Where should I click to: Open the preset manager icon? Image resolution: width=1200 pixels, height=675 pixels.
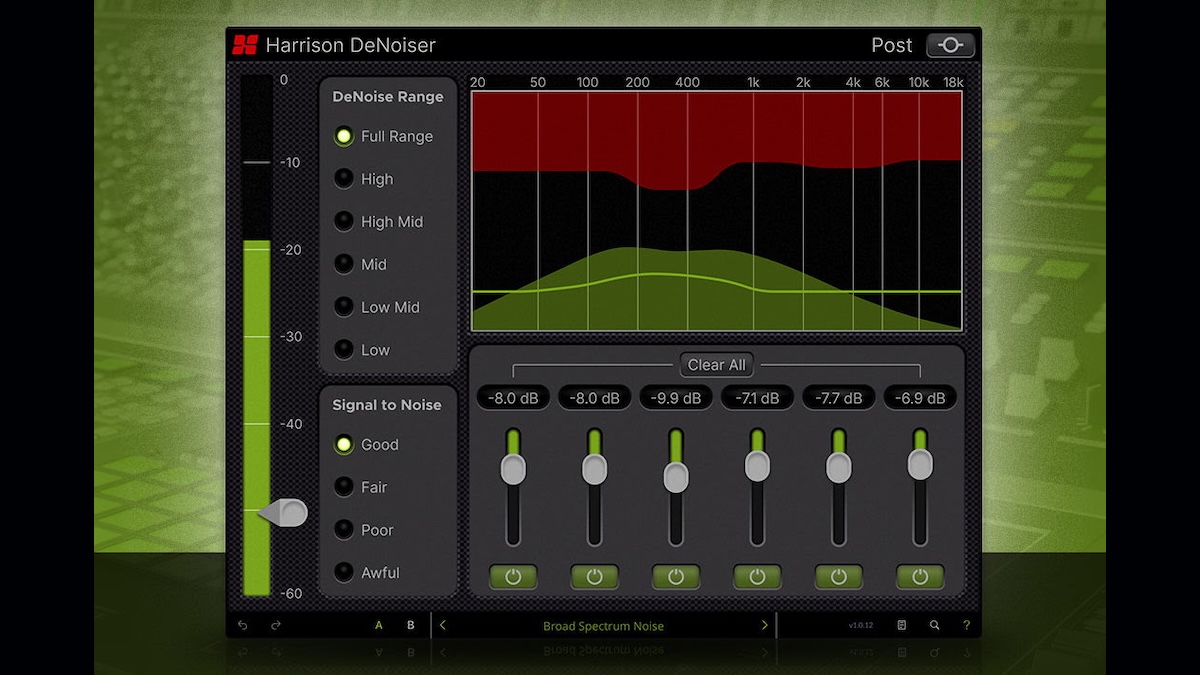click(902, 626)
